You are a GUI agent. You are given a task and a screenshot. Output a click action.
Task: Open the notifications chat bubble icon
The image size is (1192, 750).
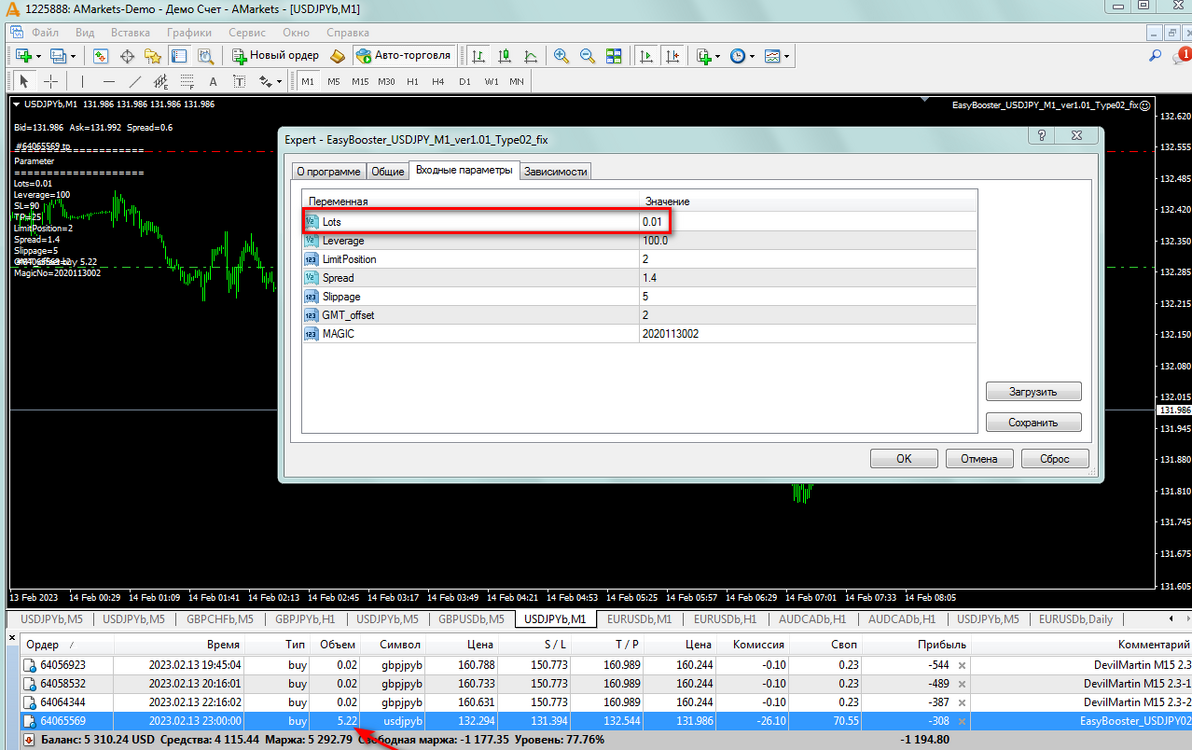1182,55
